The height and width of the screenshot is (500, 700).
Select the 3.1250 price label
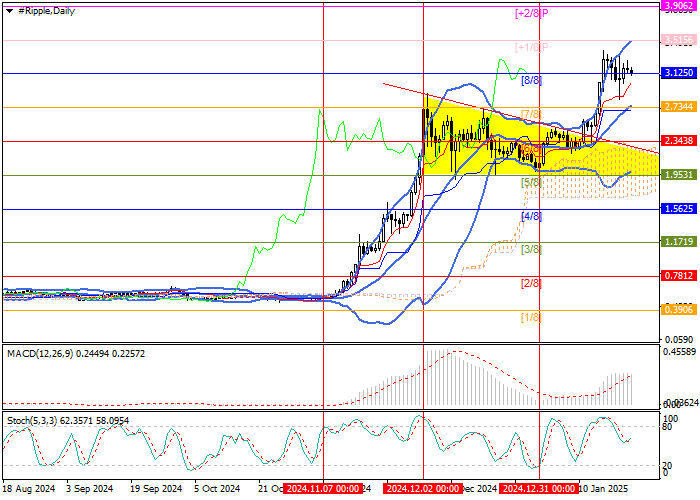point(678,73)
